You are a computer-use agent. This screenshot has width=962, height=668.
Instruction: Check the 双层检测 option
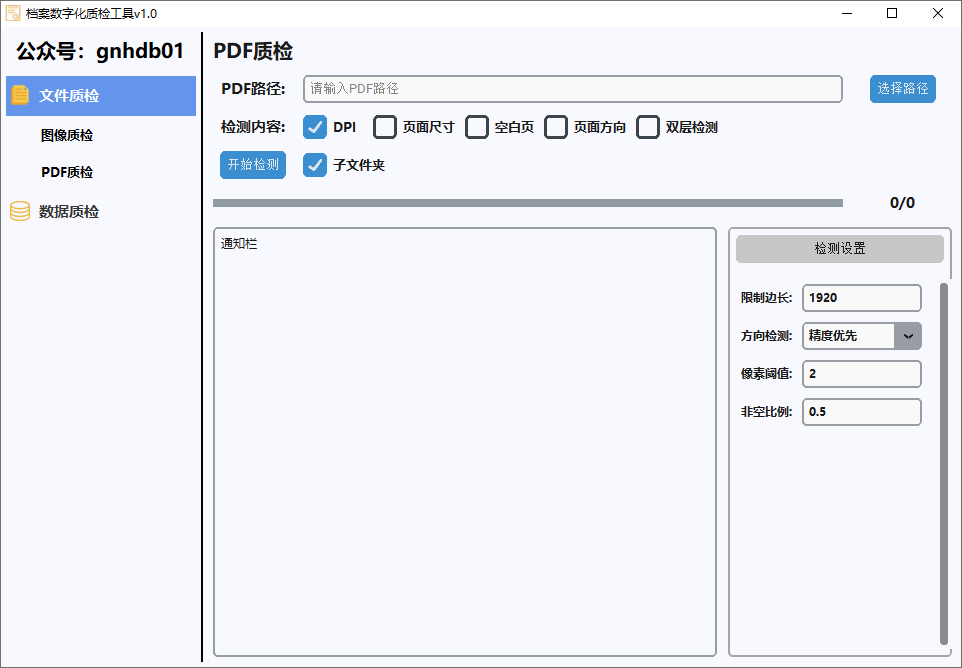[x=648, y=127]
